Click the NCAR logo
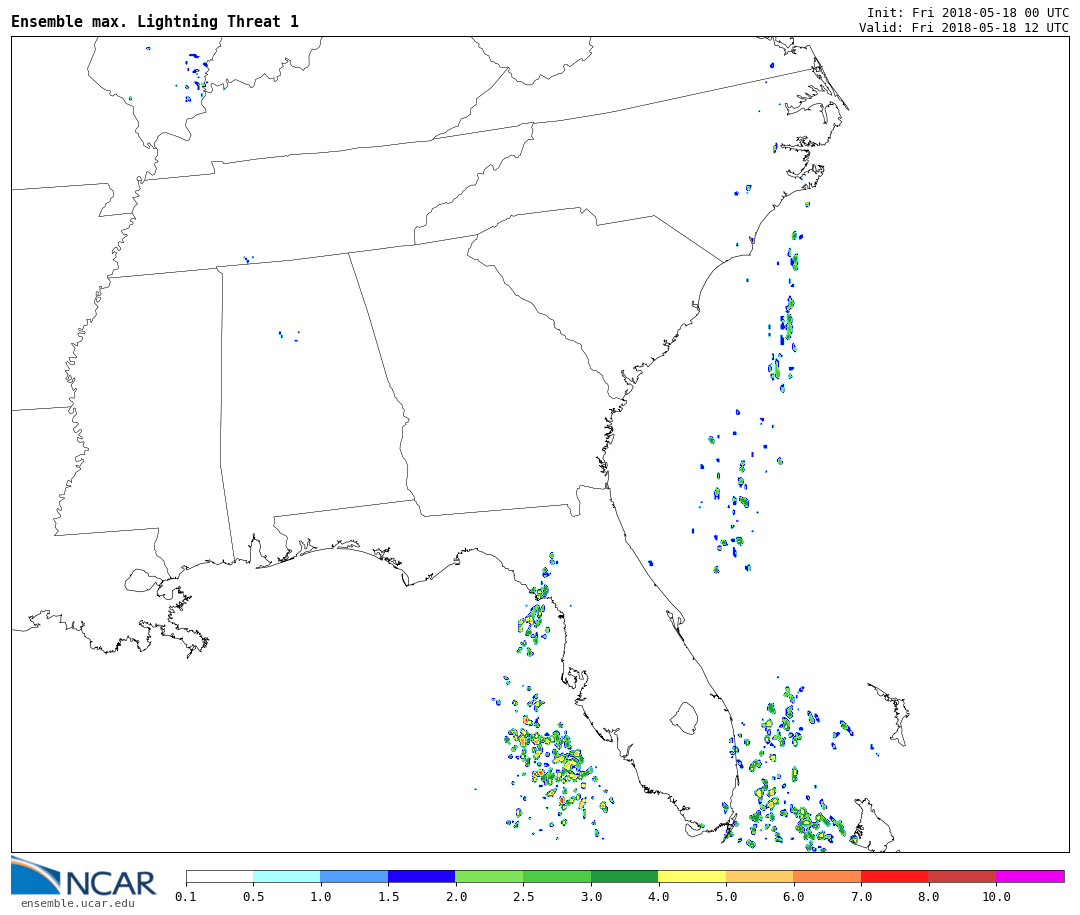This screenshot has width=1080, height=915. pos(83,877)
